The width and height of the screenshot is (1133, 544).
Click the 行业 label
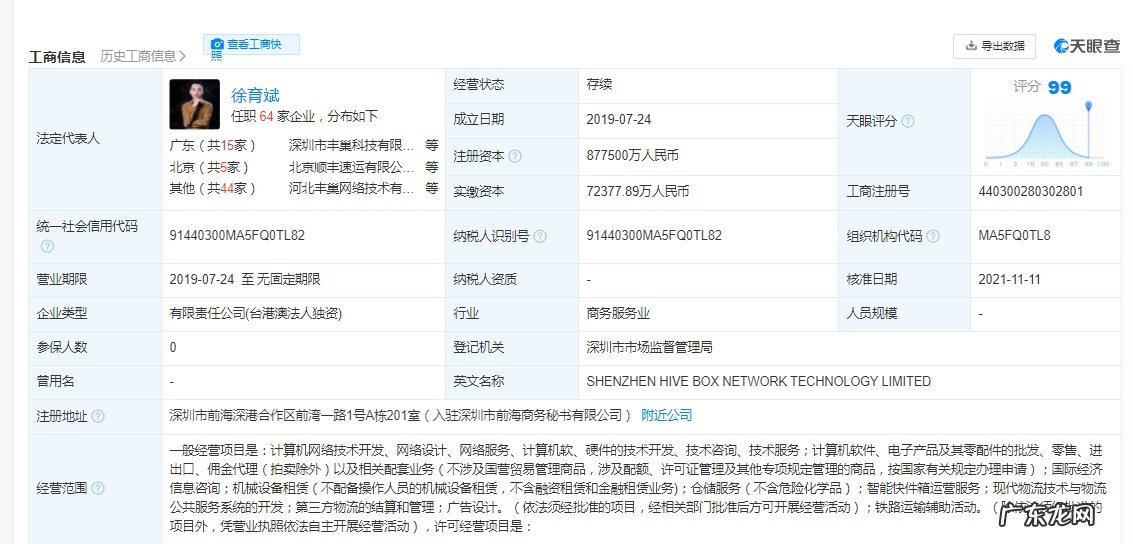466,314
